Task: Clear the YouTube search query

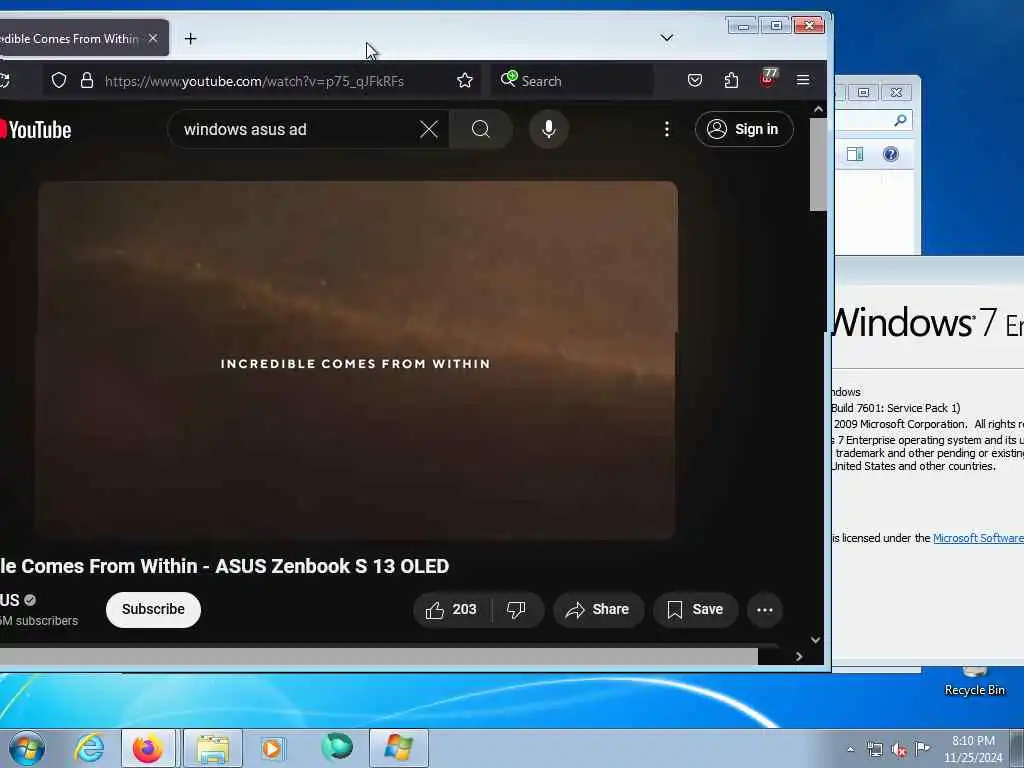Action: tap(429, 129)
